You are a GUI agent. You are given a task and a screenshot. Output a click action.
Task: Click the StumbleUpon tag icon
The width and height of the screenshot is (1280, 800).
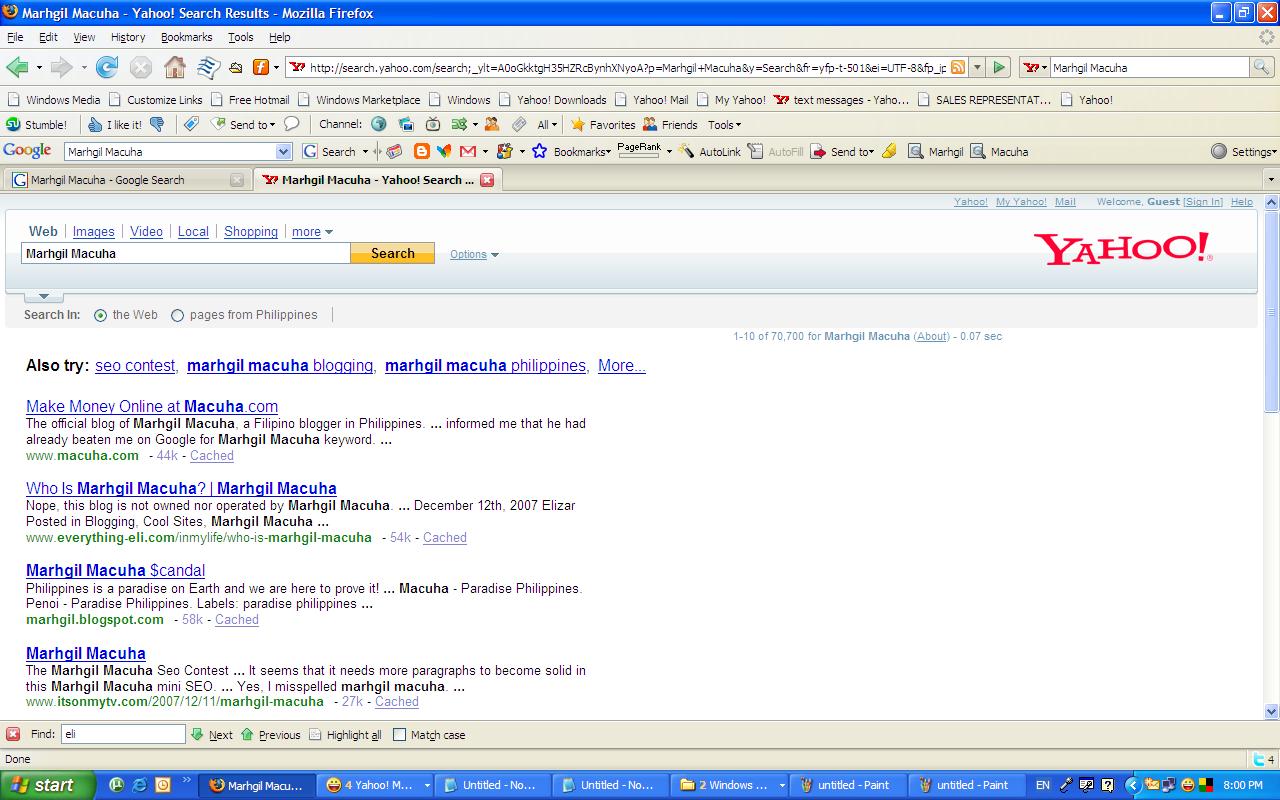tap(191, 125)
